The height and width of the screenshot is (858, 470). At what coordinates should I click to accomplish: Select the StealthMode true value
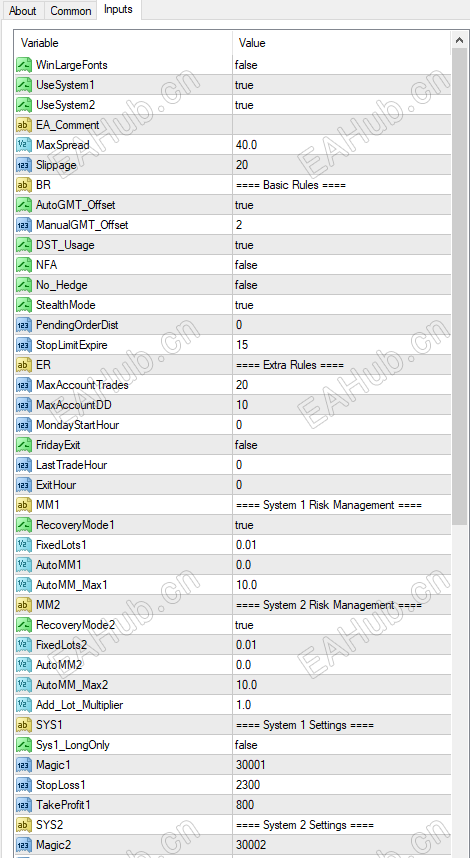tap(244, 305)
